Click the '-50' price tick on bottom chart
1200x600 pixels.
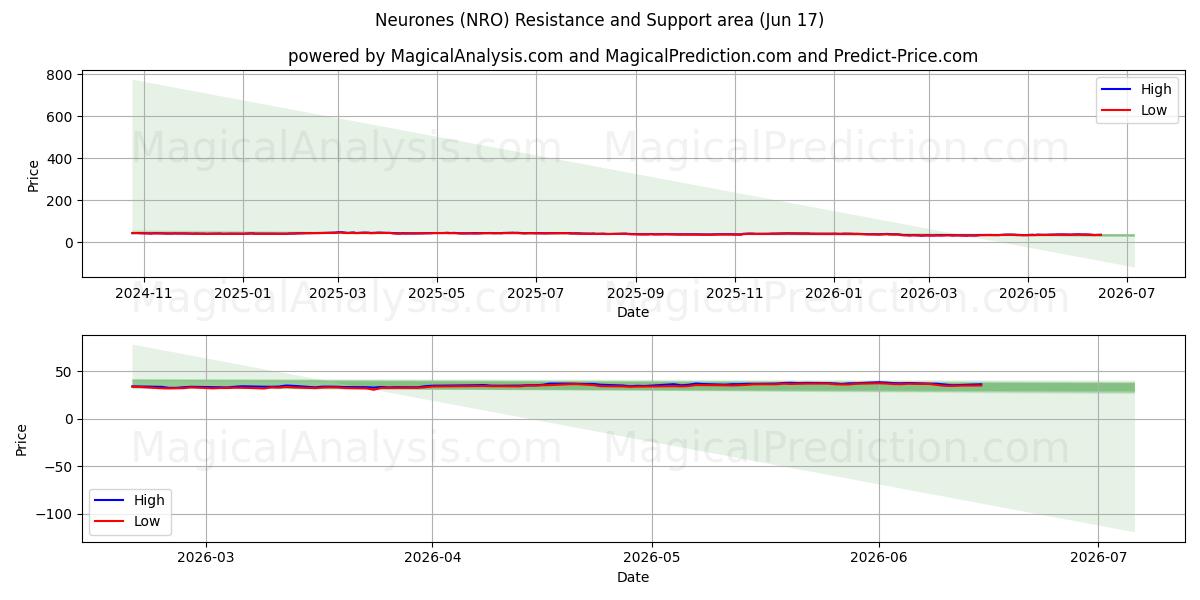[x=58, y=467]
